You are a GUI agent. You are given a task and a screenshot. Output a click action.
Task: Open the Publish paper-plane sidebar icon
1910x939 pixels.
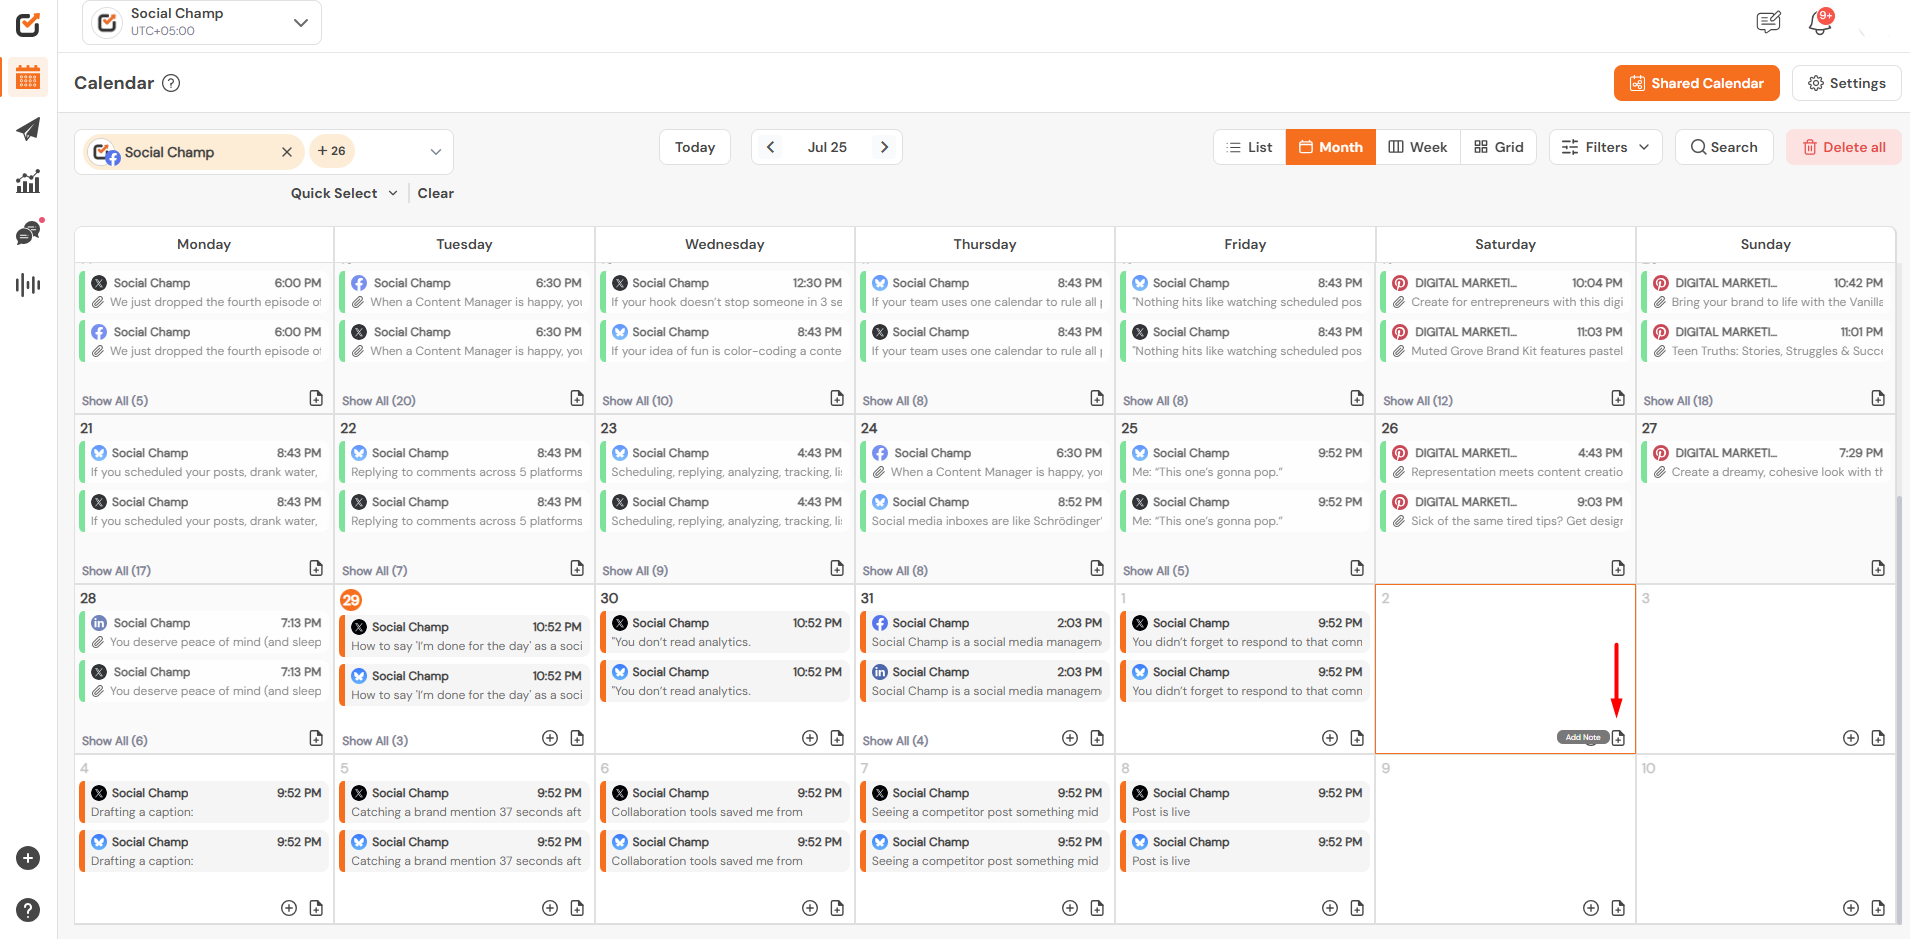pyautogui.click(x=28, y=129)
